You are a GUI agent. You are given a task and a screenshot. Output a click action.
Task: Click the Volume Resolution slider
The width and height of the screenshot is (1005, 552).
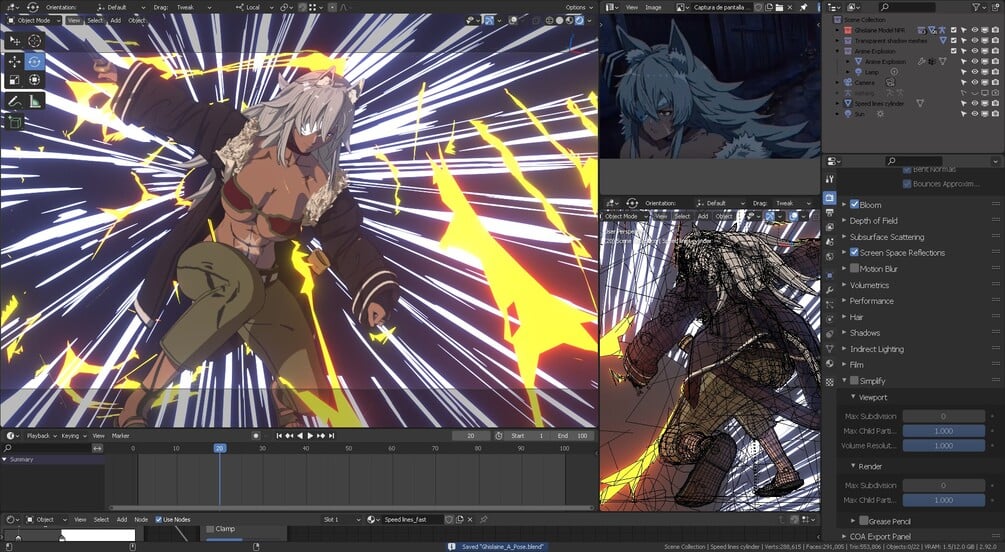click(x=943, y=445)
